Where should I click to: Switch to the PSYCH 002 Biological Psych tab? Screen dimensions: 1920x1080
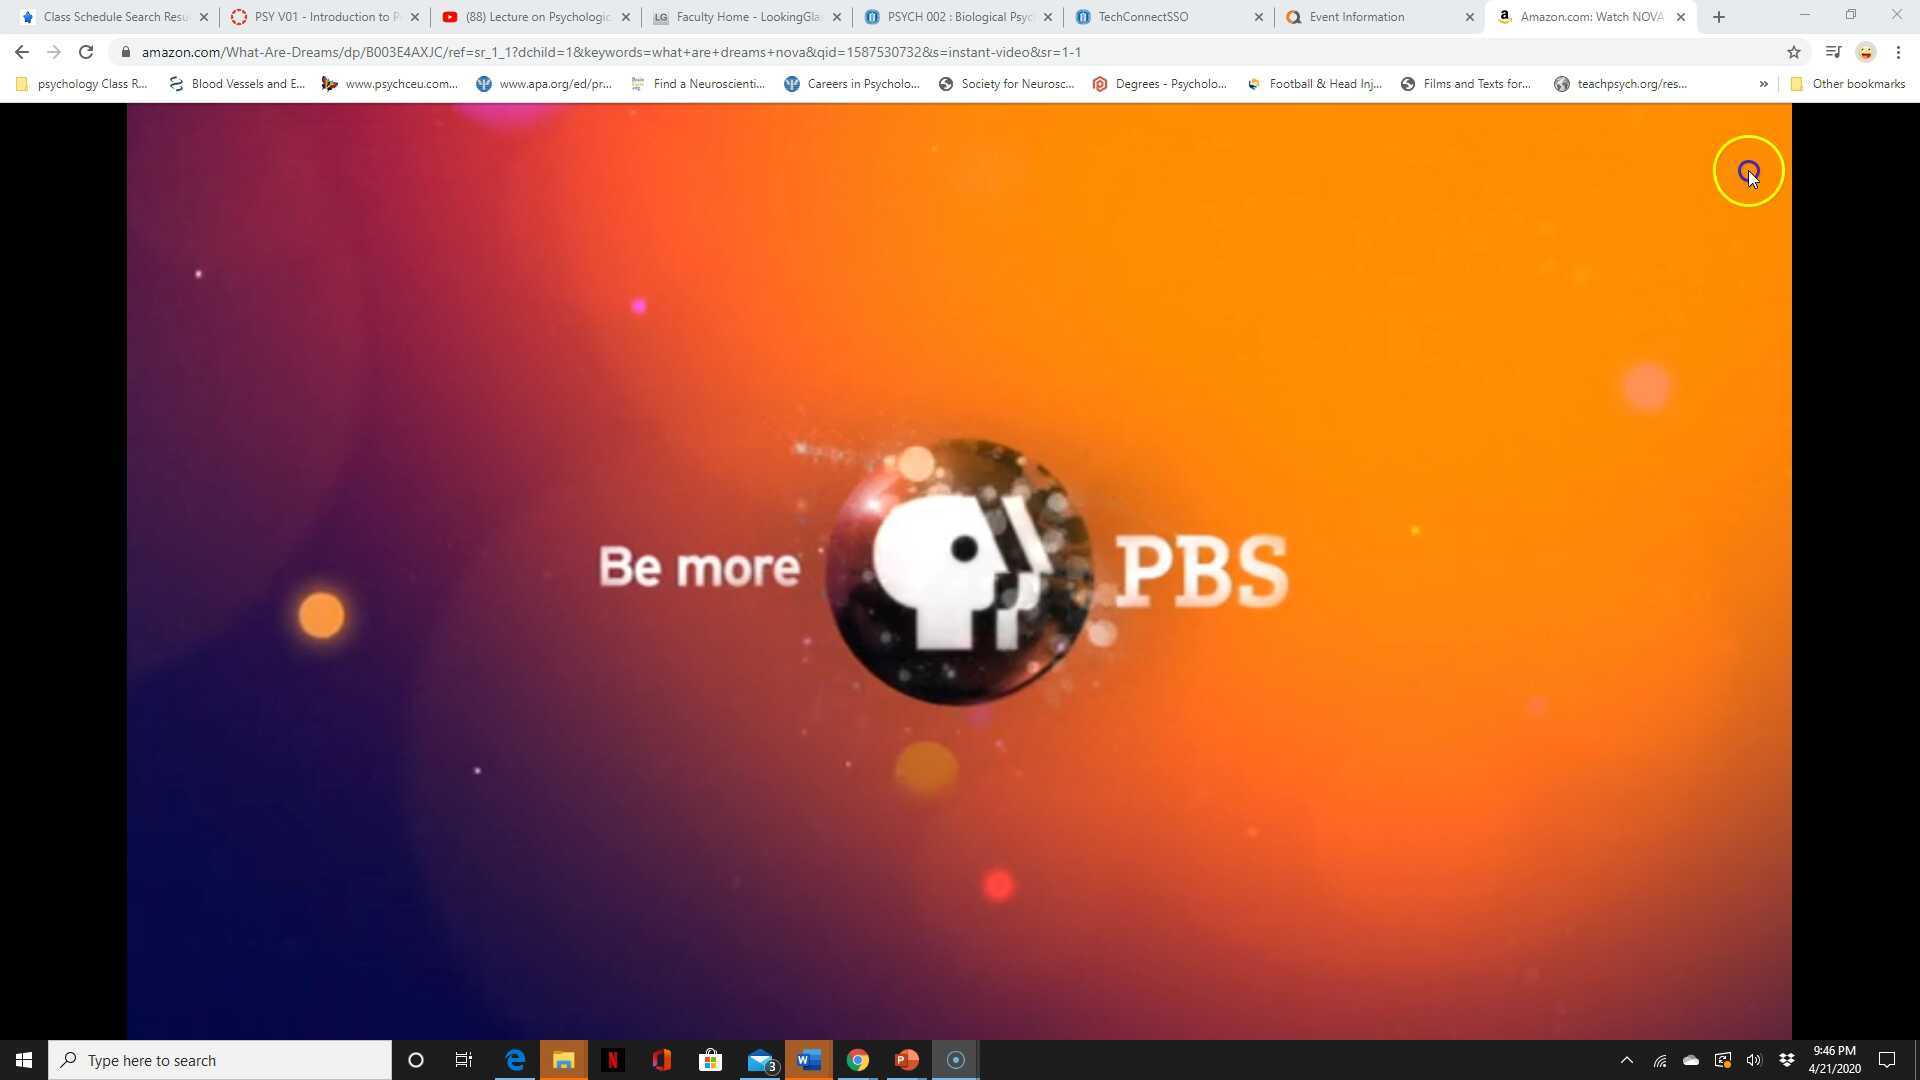[x=958, y=17]
